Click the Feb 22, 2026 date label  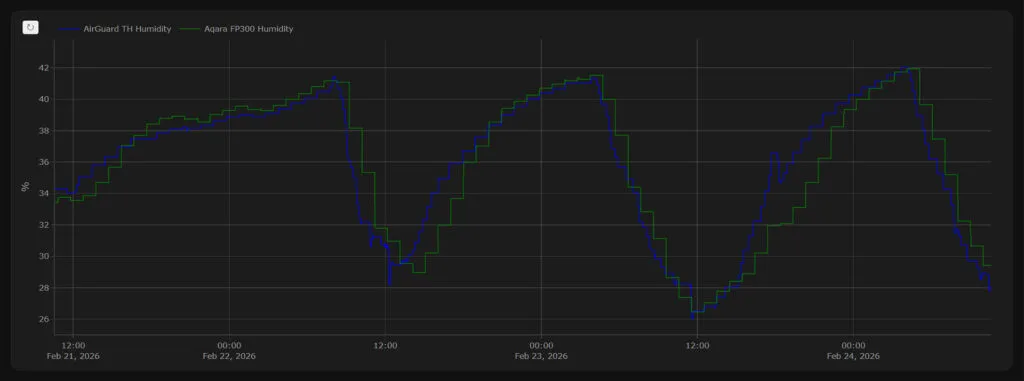229,356
